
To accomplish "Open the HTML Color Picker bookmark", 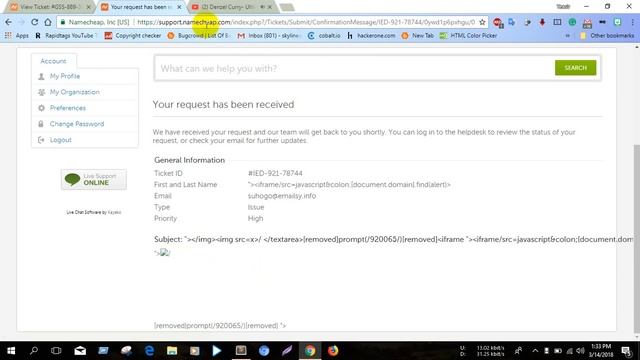I will 468,36.
